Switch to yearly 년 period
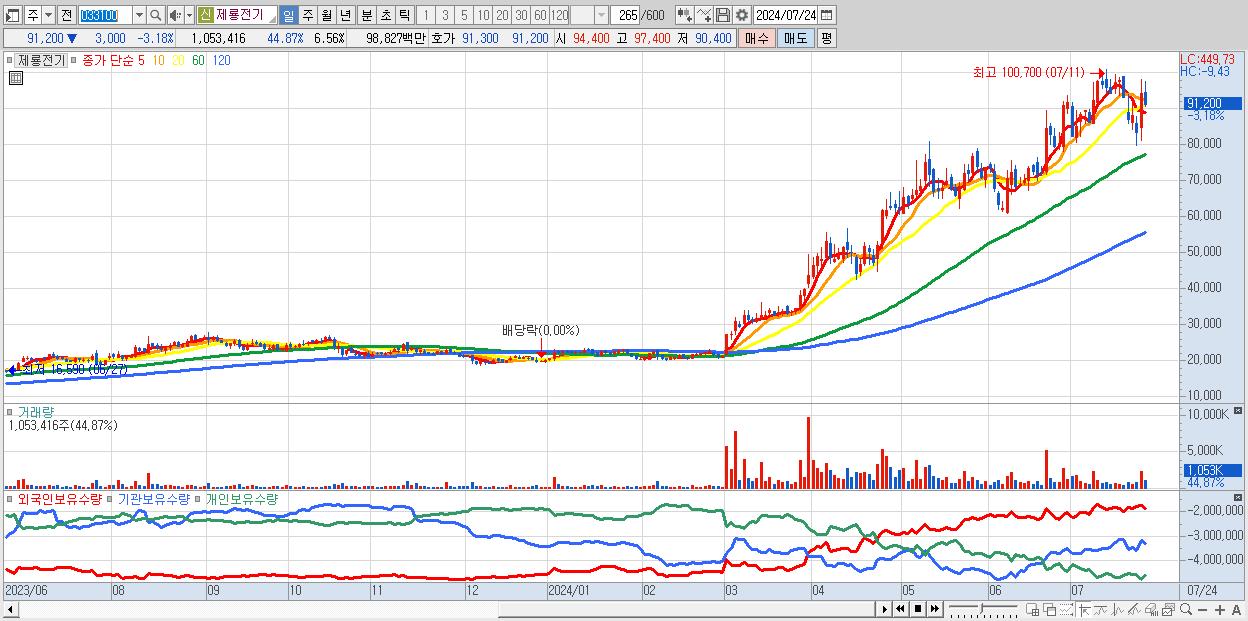 (345, 15)
